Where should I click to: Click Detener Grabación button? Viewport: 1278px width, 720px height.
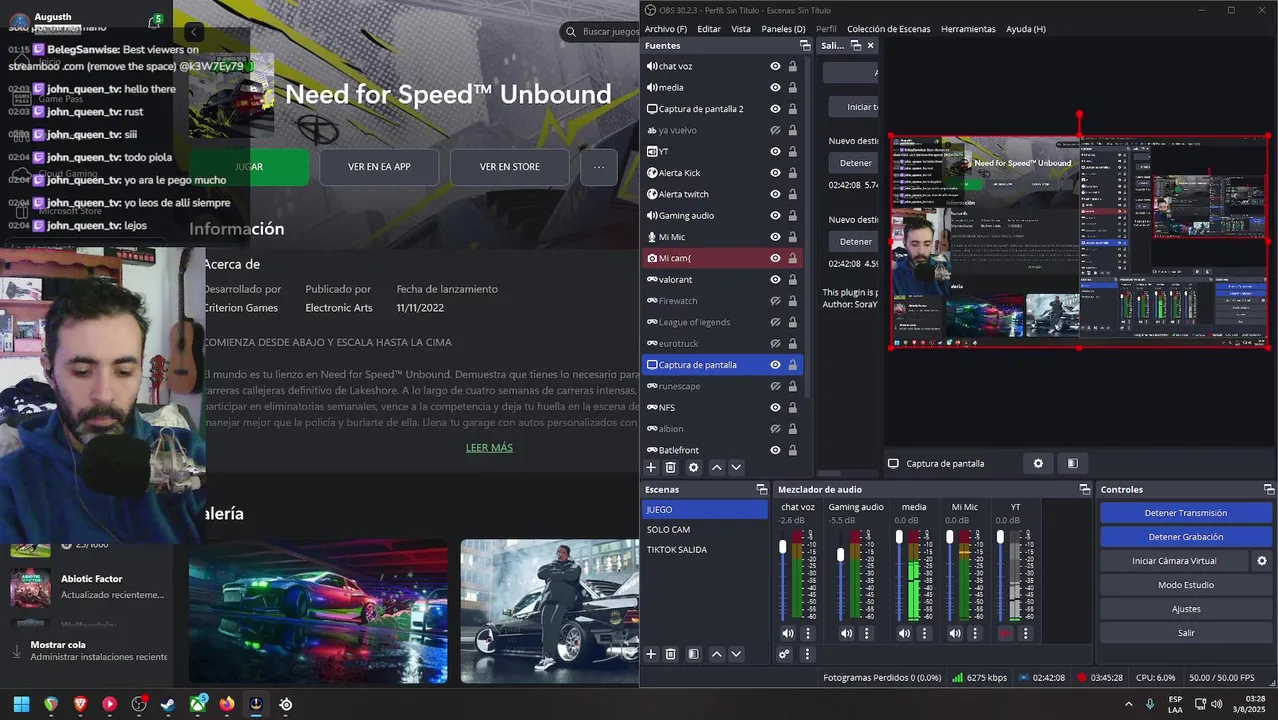(x=1186, y=537)
